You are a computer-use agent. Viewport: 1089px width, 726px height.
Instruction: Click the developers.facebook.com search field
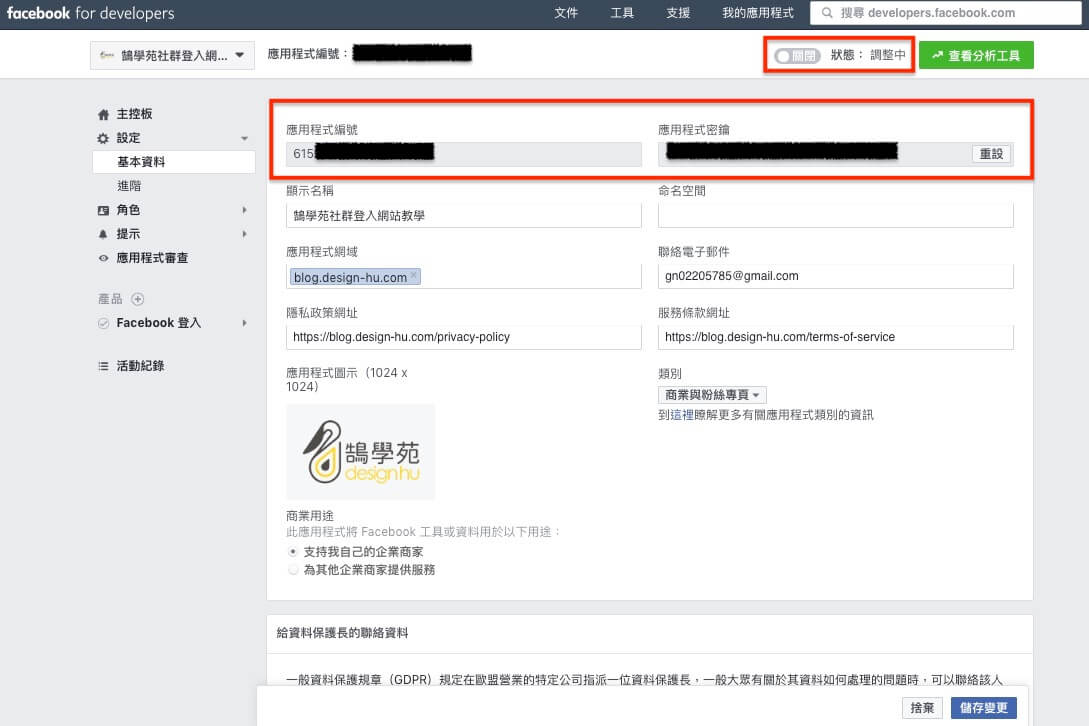tap(945, 13)
